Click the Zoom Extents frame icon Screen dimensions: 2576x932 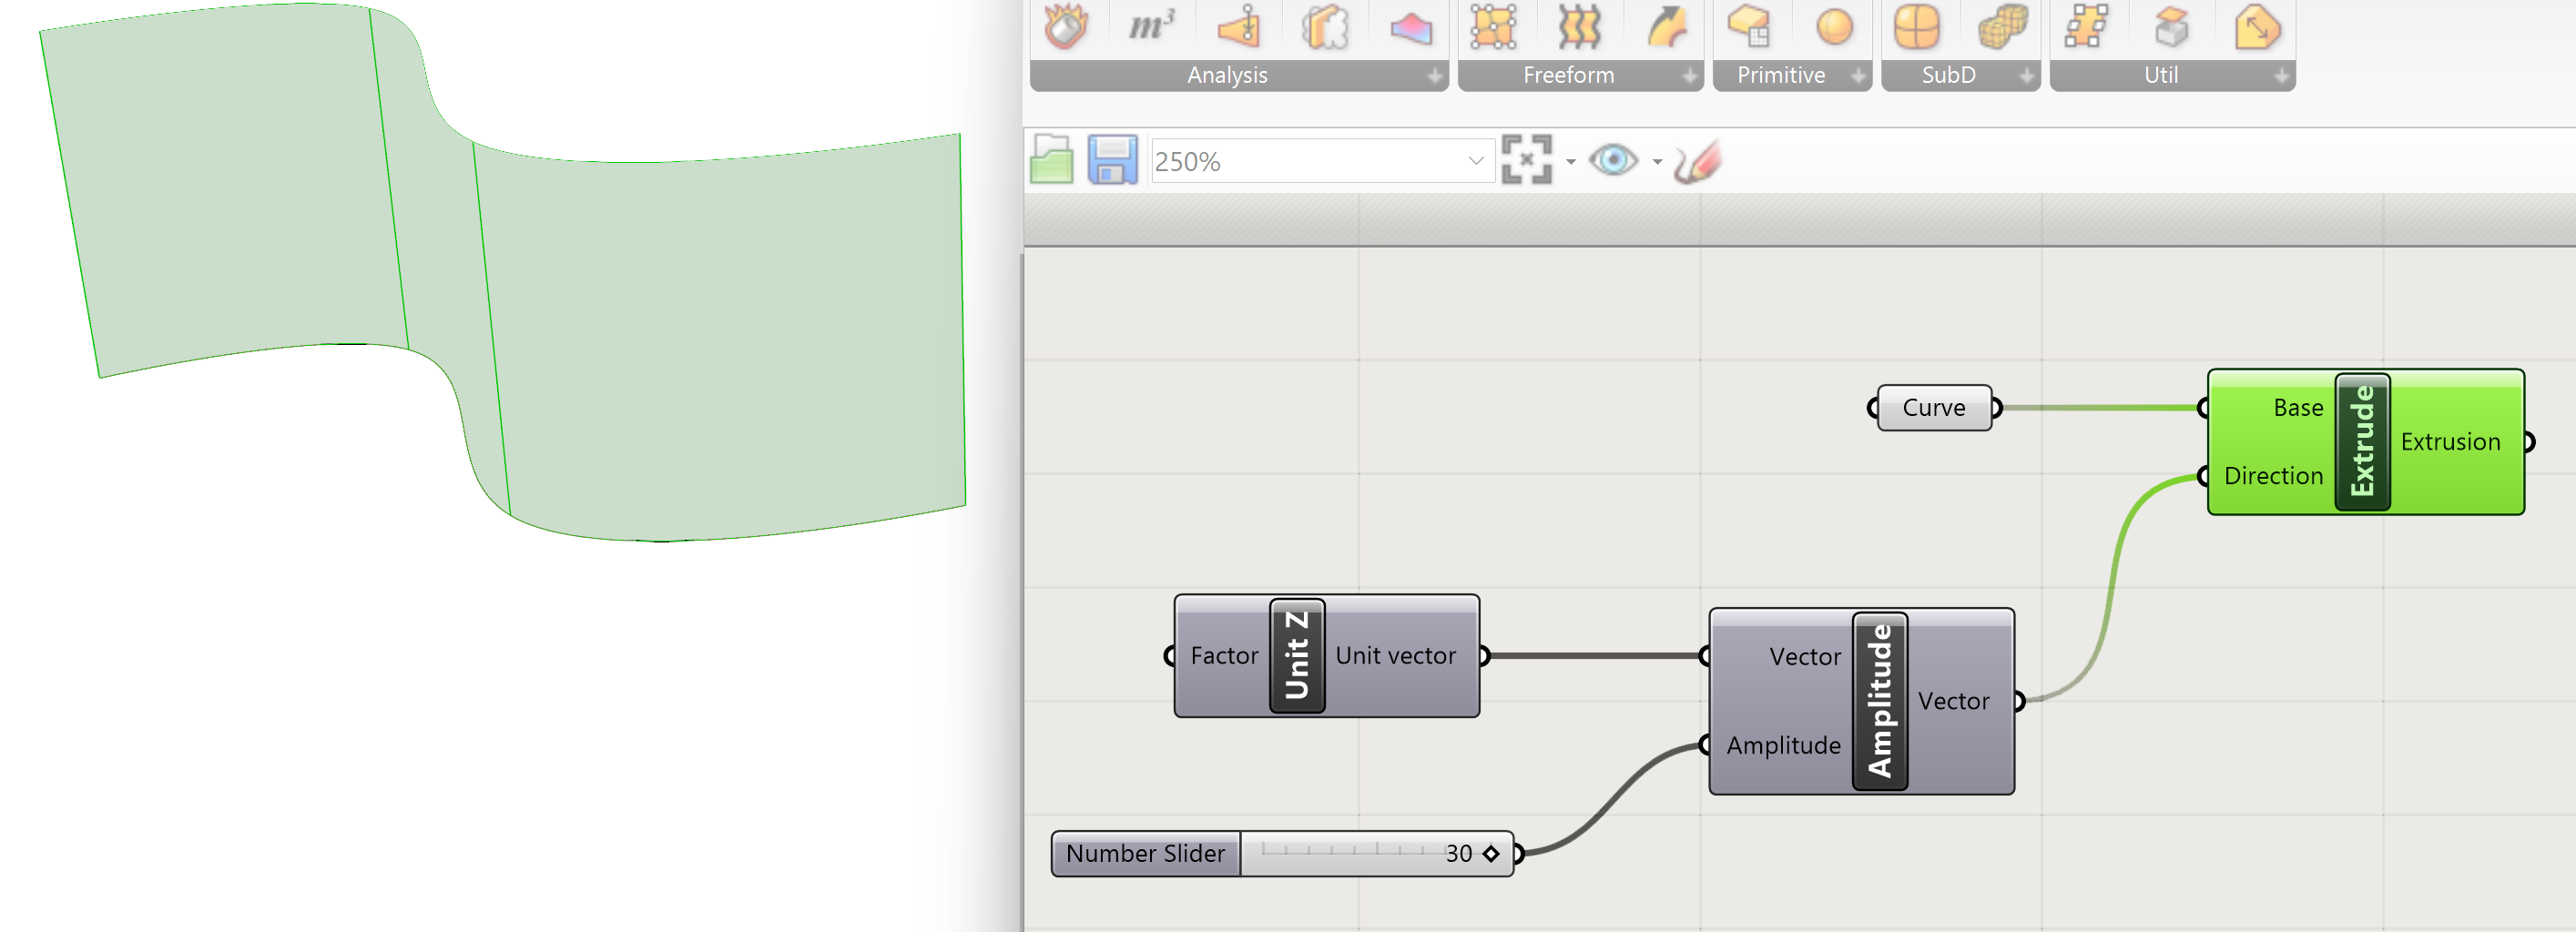click(x=1526, y=160)
